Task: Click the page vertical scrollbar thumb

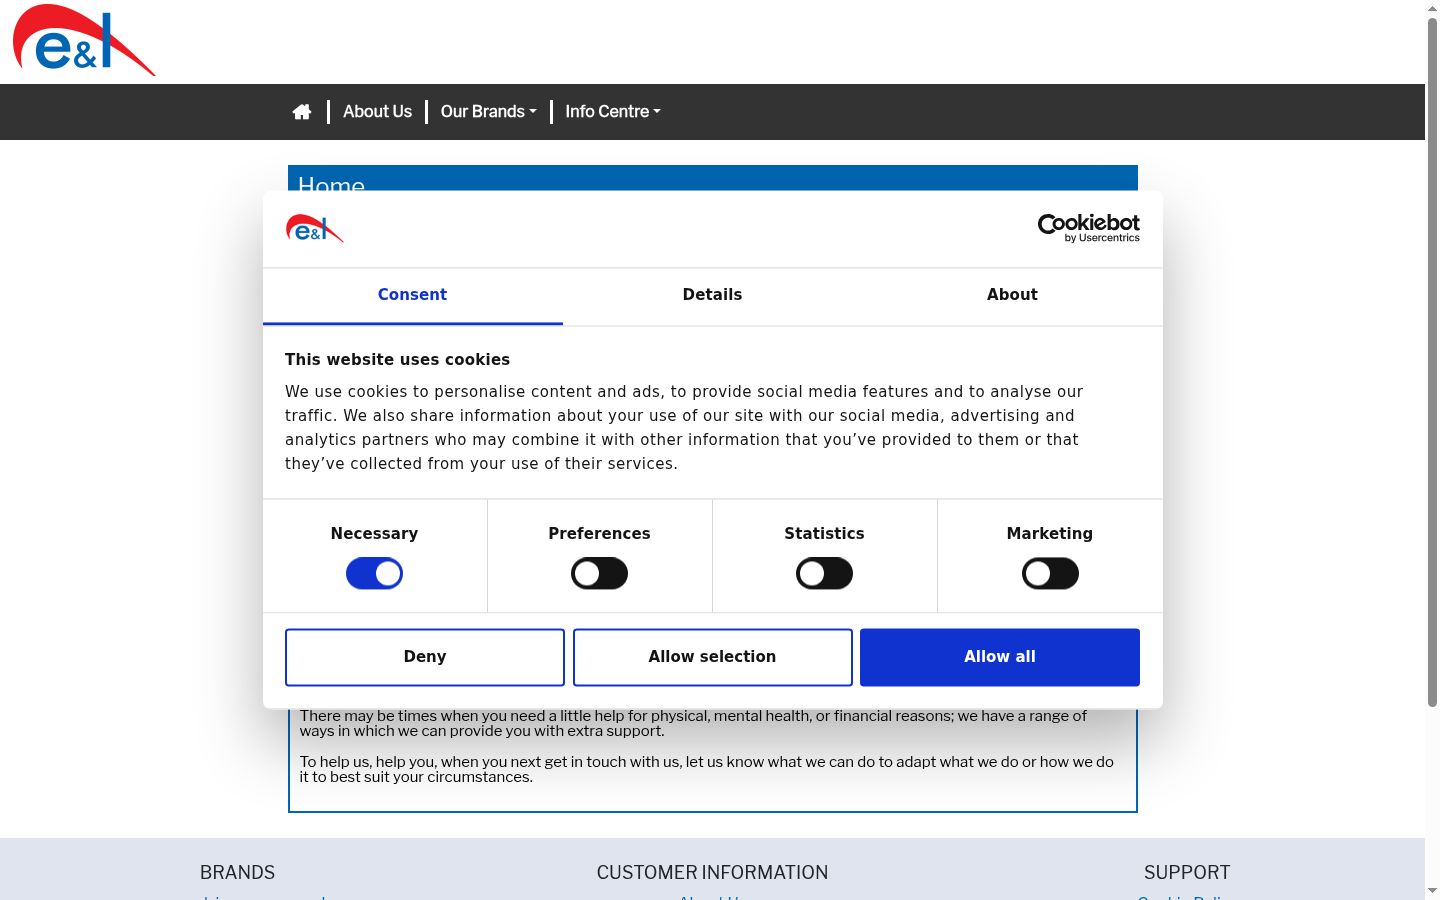Action: point(1432,360)
